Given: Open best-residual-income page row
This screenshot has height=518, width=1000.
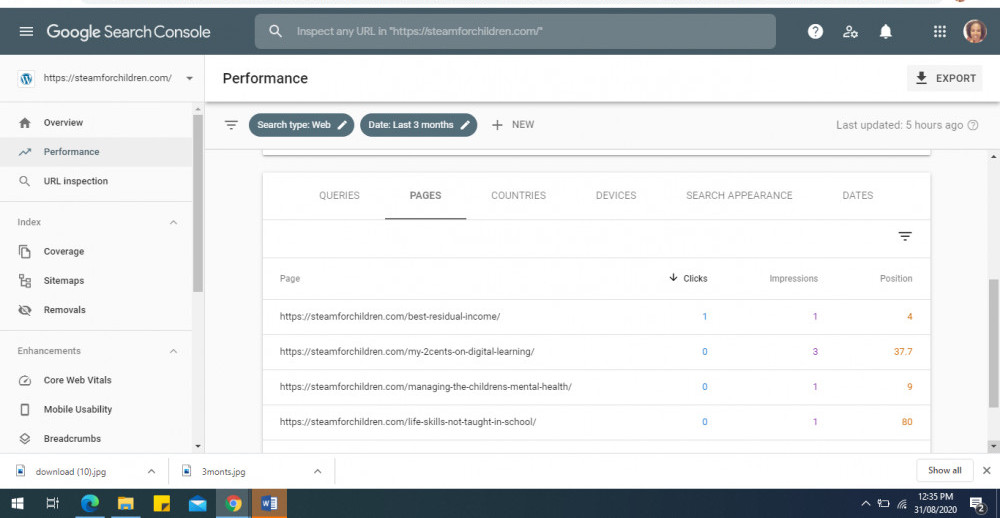Looking at the screenshot, I should (596, 316).
